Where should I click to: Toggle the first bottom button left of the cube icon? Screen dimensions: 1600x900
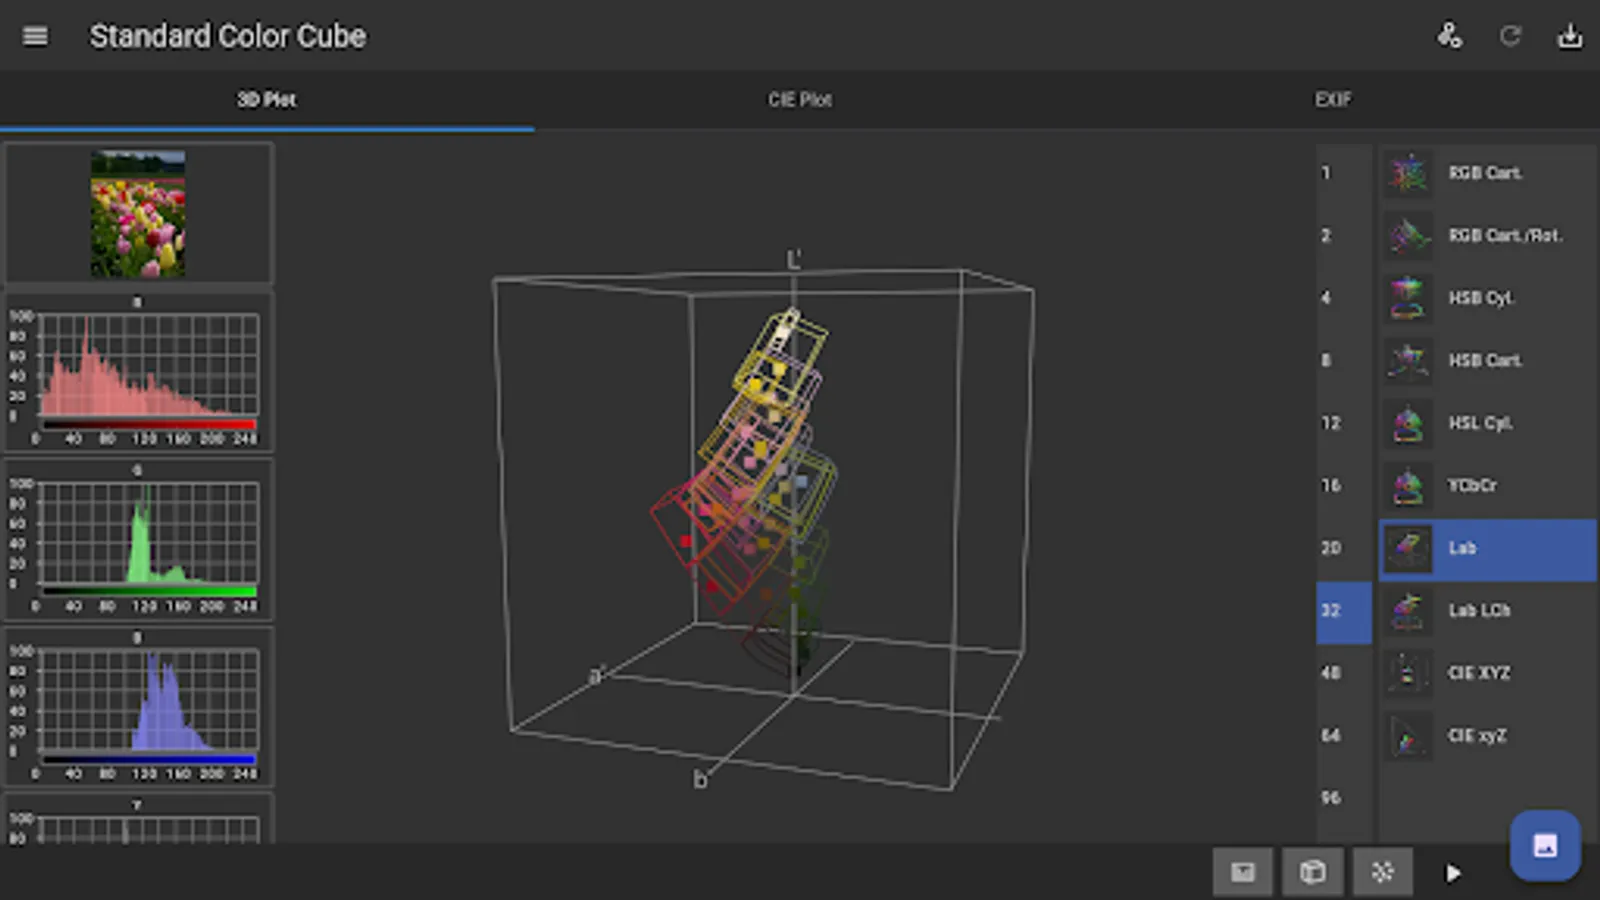click(1243, 872)
